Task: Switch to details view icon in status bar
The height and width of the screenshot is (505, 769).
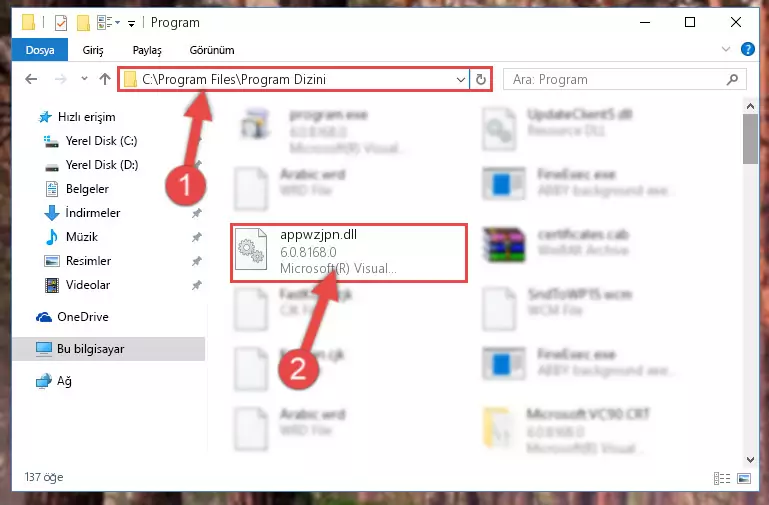Action: [721, 478]
